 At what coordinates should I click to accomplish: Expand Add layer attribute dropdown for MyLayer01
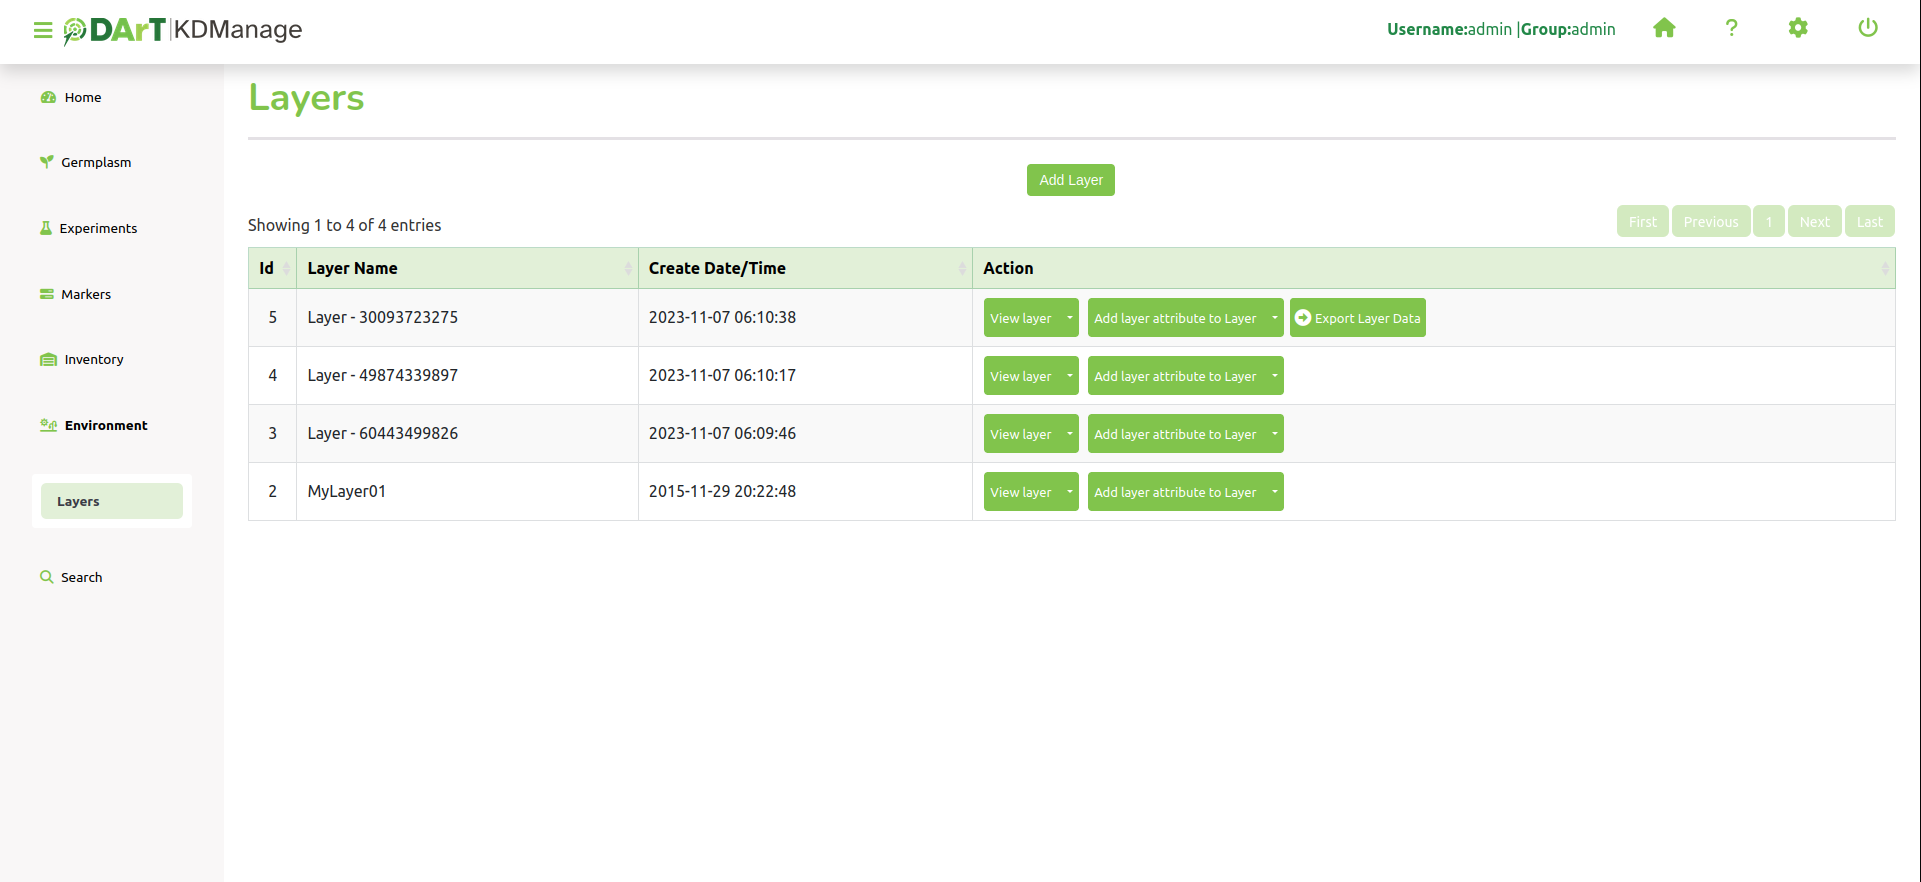pyautogui.click(x=1274, y=492)
